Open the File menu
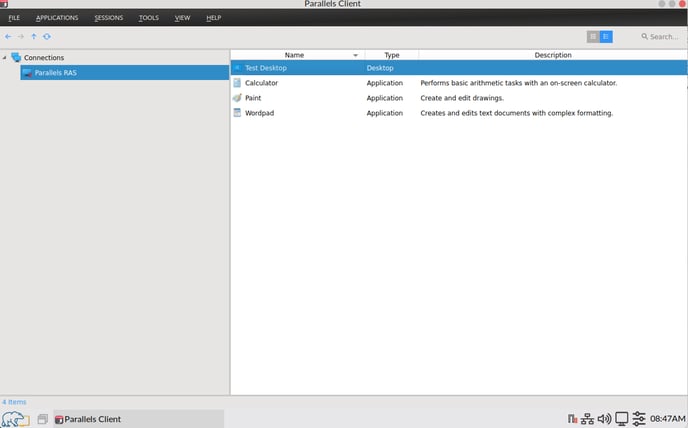 click(14, 18)
